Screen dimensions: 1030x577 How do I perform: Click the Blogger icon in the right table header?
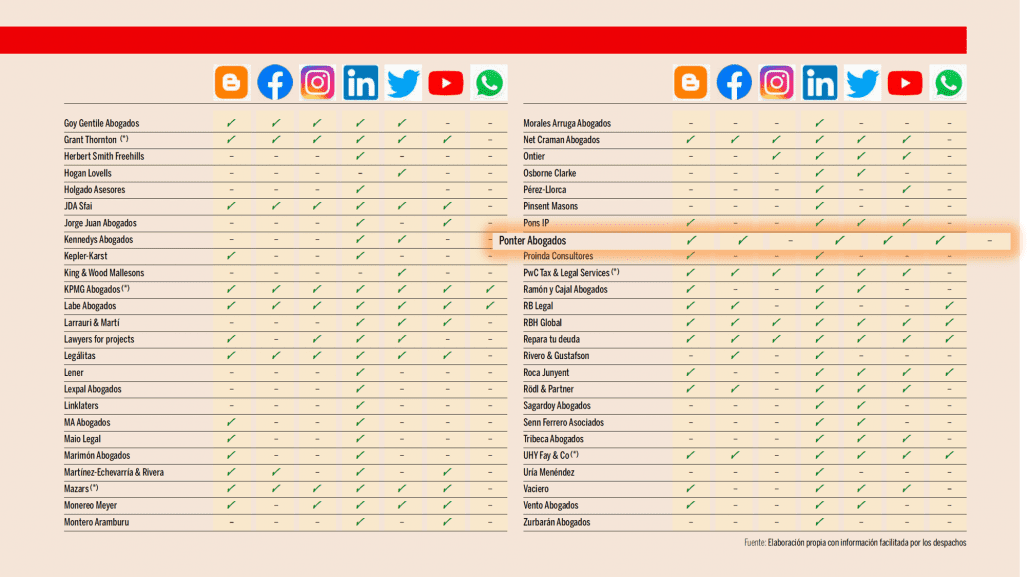click(x=691, y=83)
